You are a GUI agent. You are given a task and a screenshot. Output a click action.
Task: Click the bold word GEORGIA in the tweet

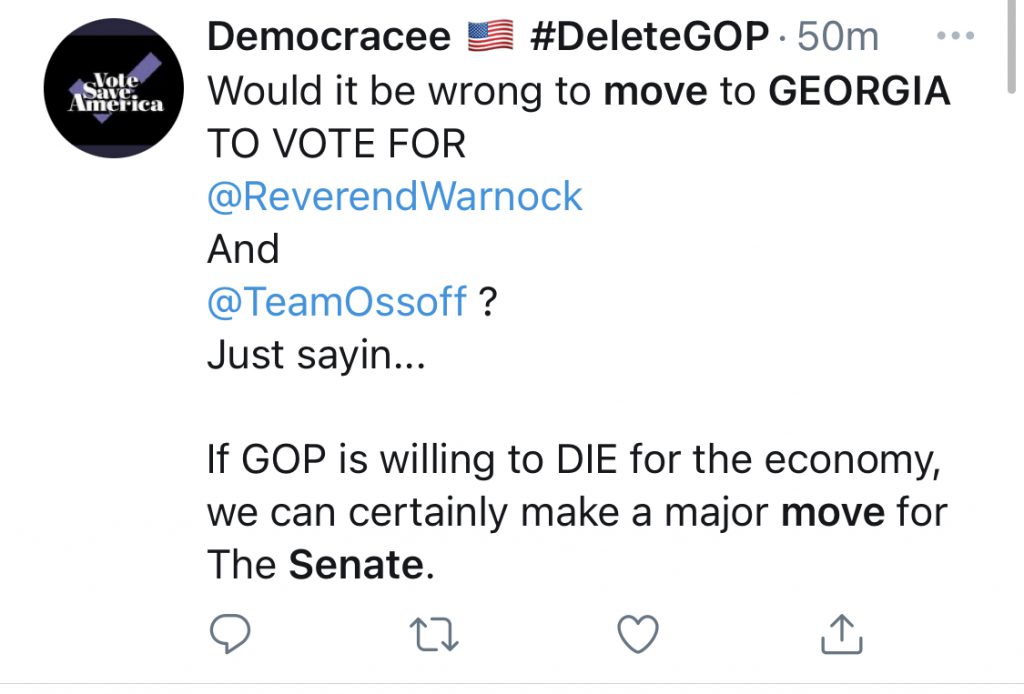coord(859,91)
